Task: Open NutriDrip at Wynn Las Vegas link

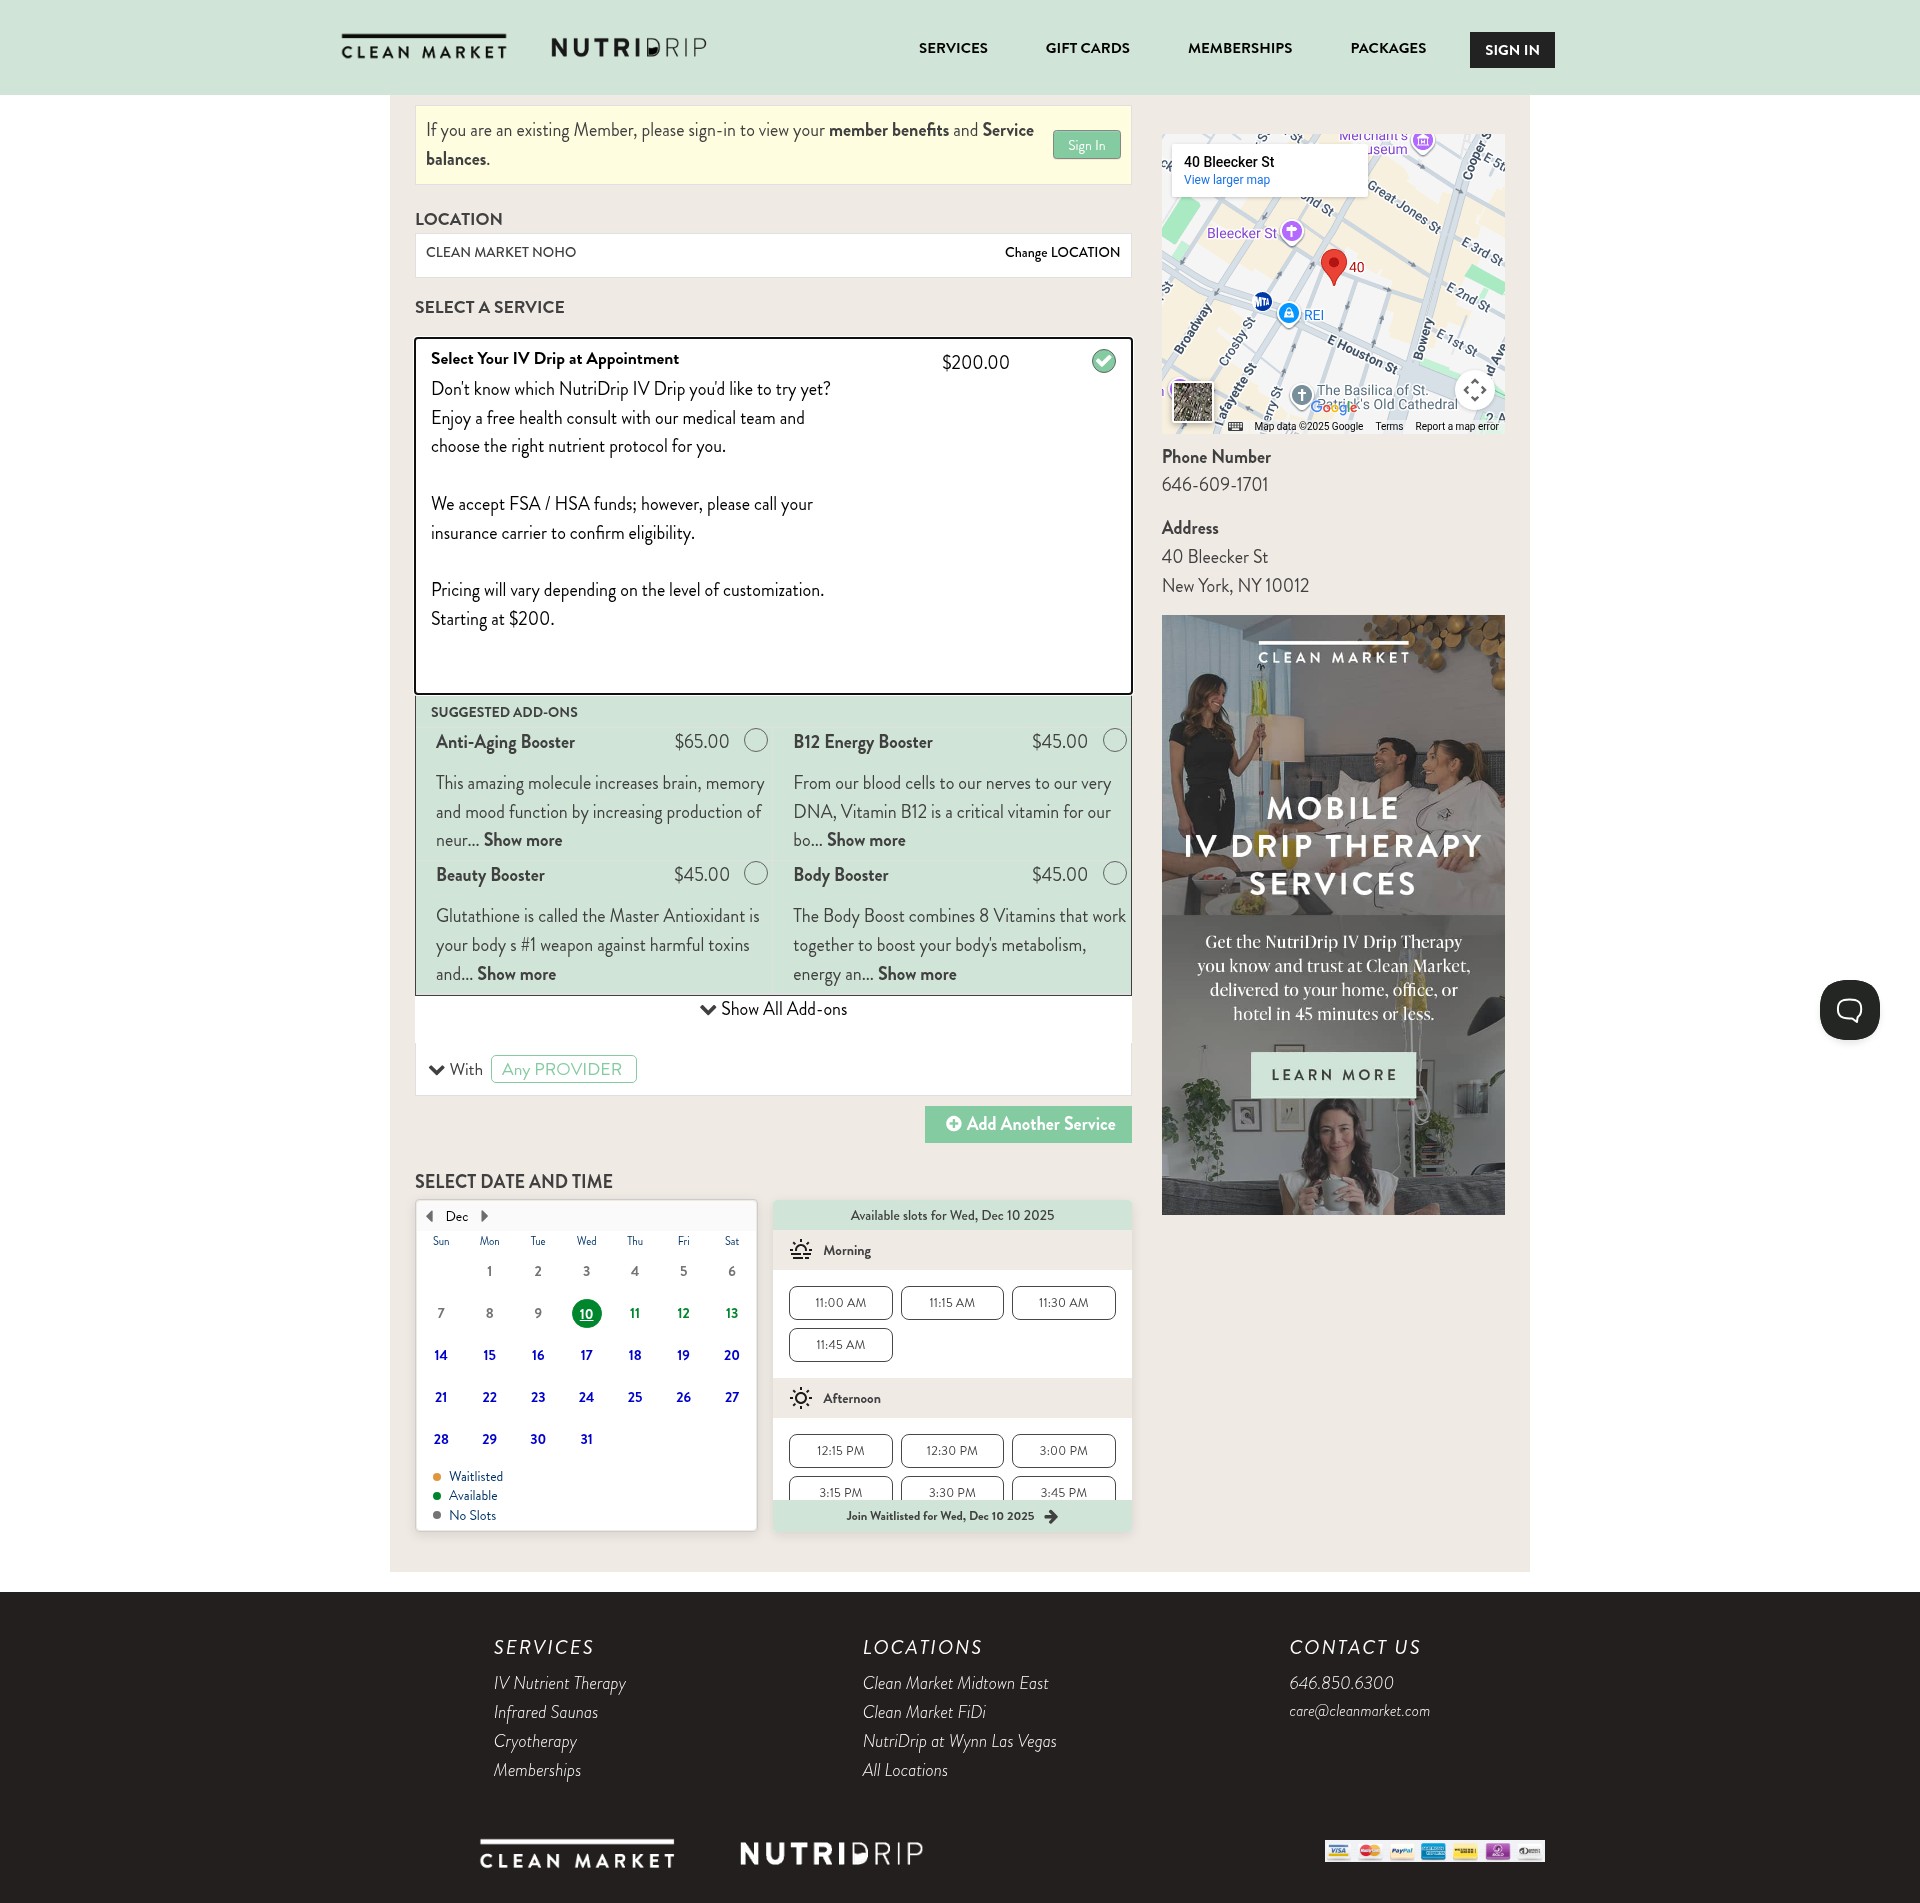Action: [959, 1741]
